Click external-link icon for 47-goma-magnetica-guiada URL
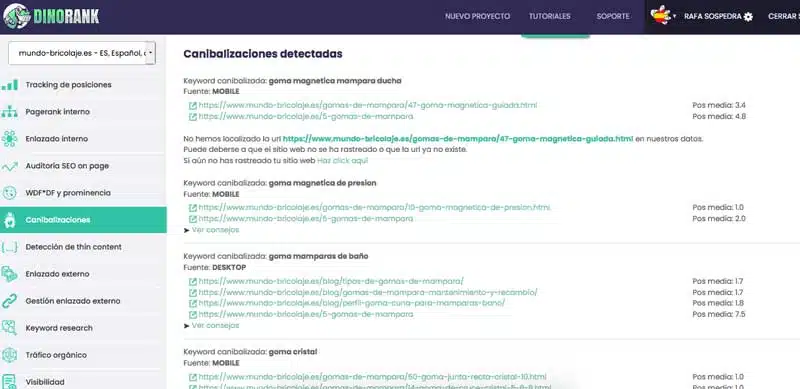Screen dimensions: 800x389 (x=192, y=106)
